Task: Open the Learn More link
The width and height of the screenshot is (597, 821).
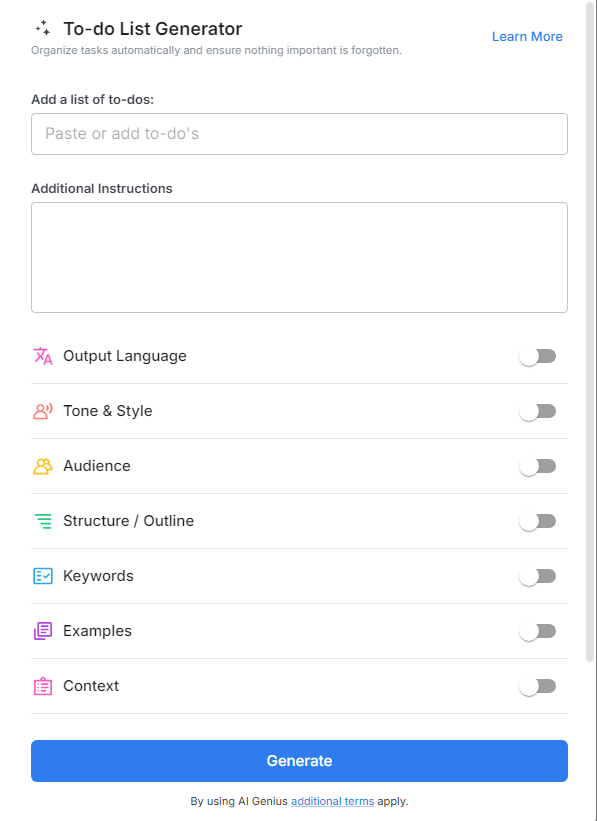Action: pos(527,36)
